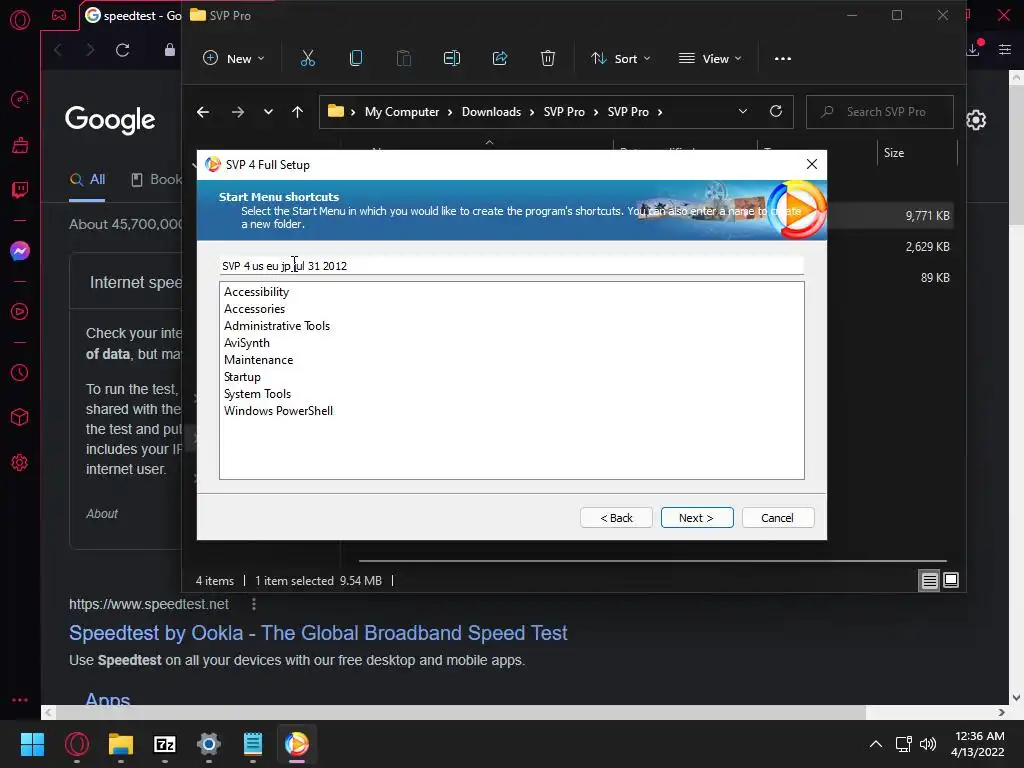
Task: Reload the page in Opera browser
Action: (x=123, y=50)
